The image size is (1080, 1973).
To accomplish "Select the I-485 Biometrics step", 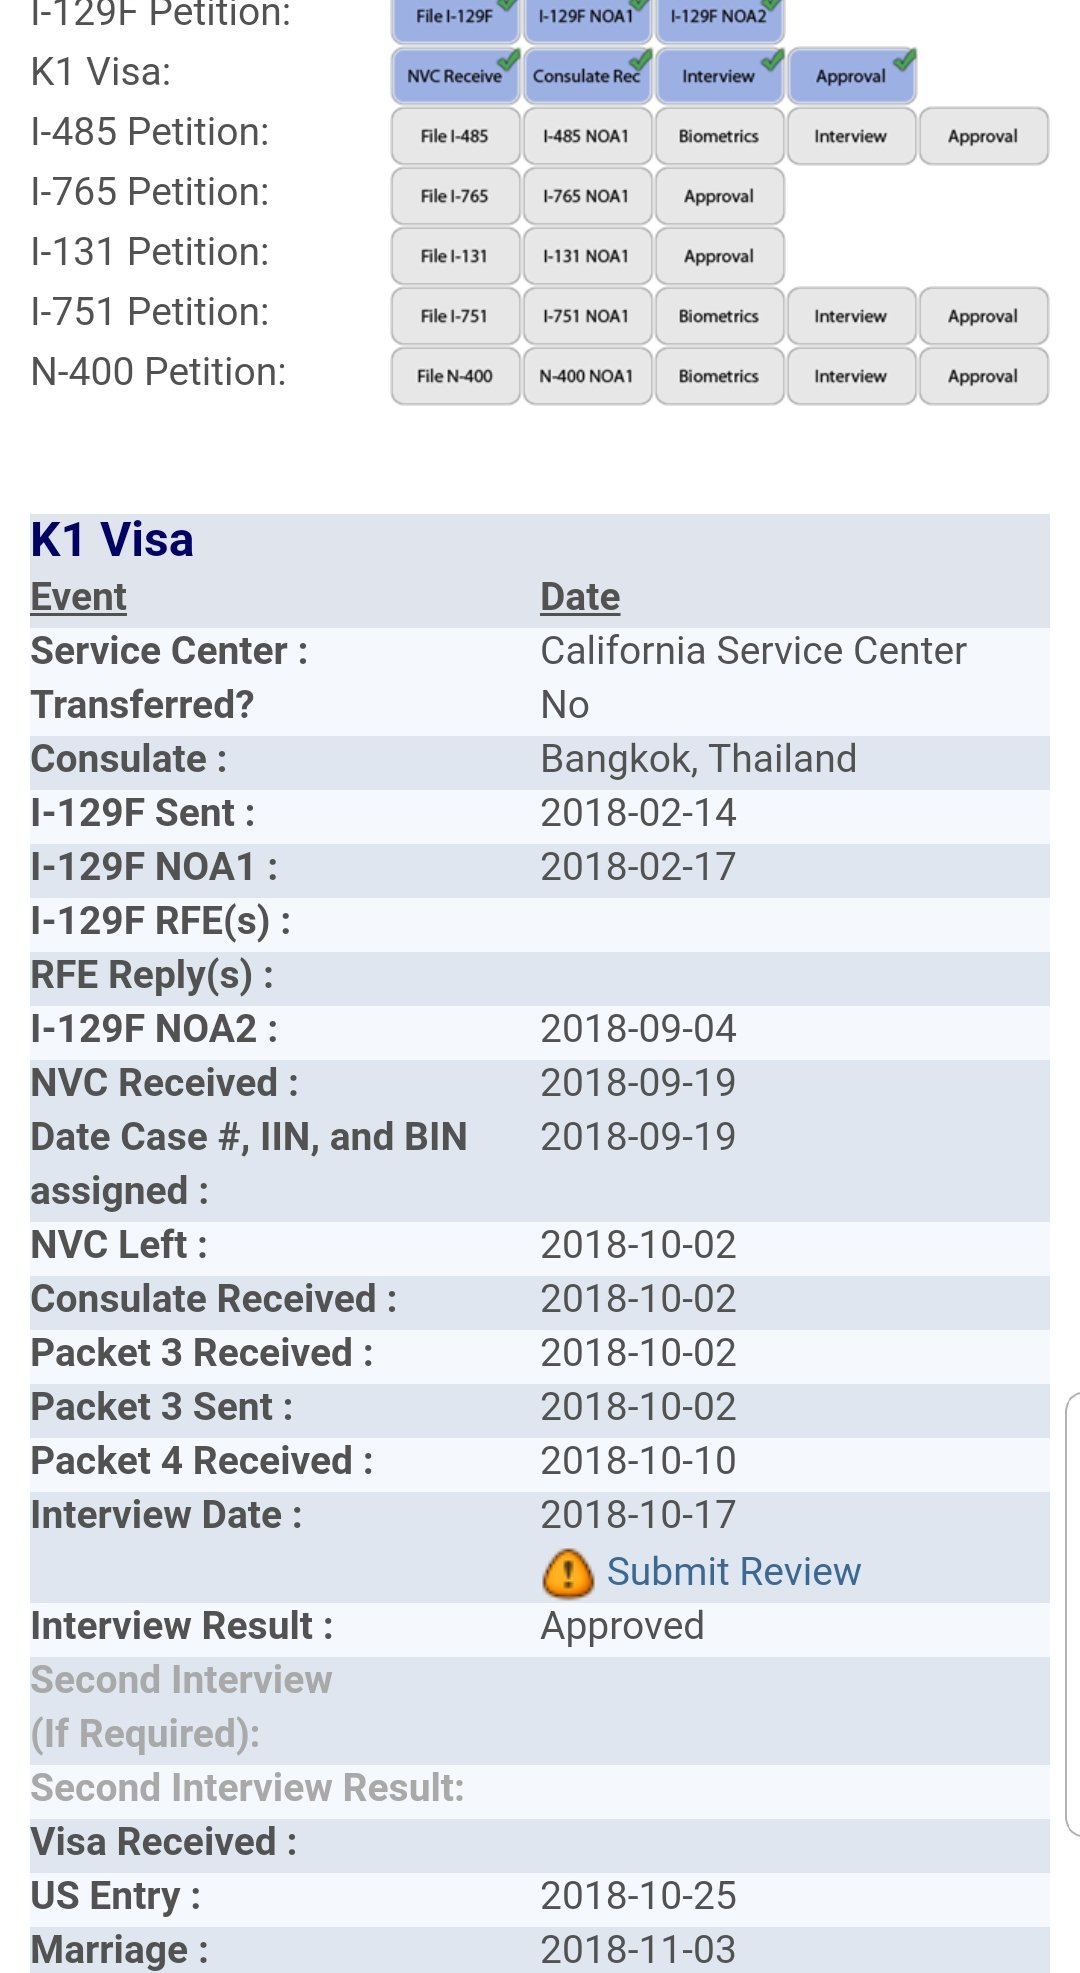I will click(x=719, y=136).
